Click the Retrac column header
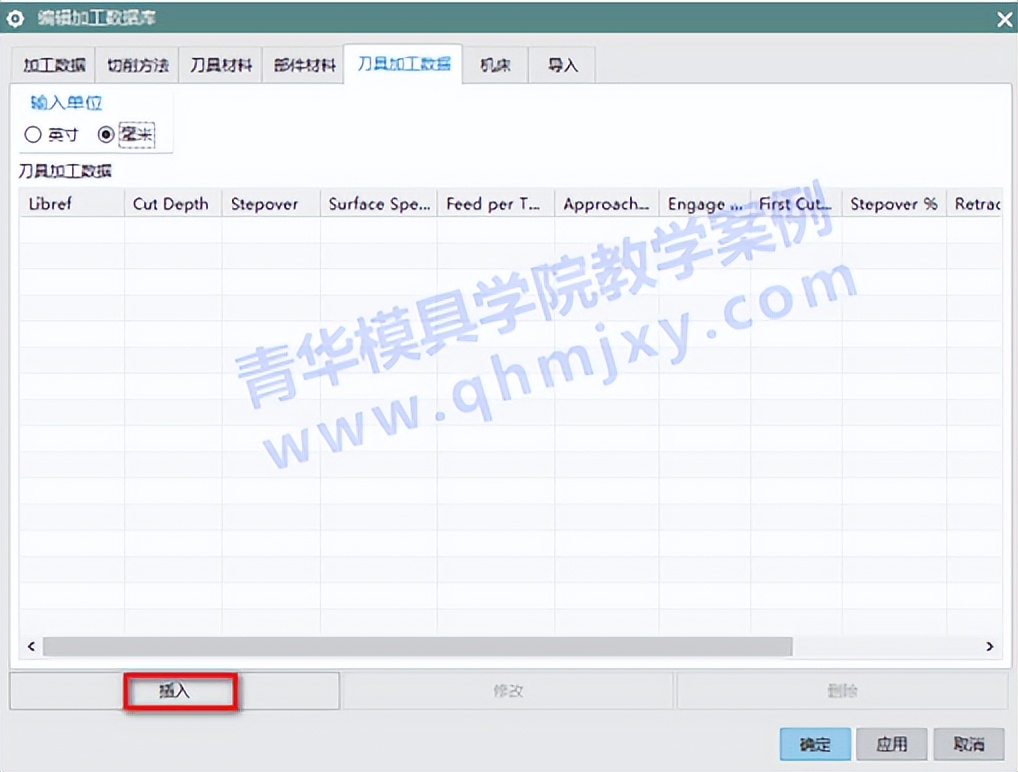Image resolution: width=1018 pixels, height=772 pixels. pos(975,204)
